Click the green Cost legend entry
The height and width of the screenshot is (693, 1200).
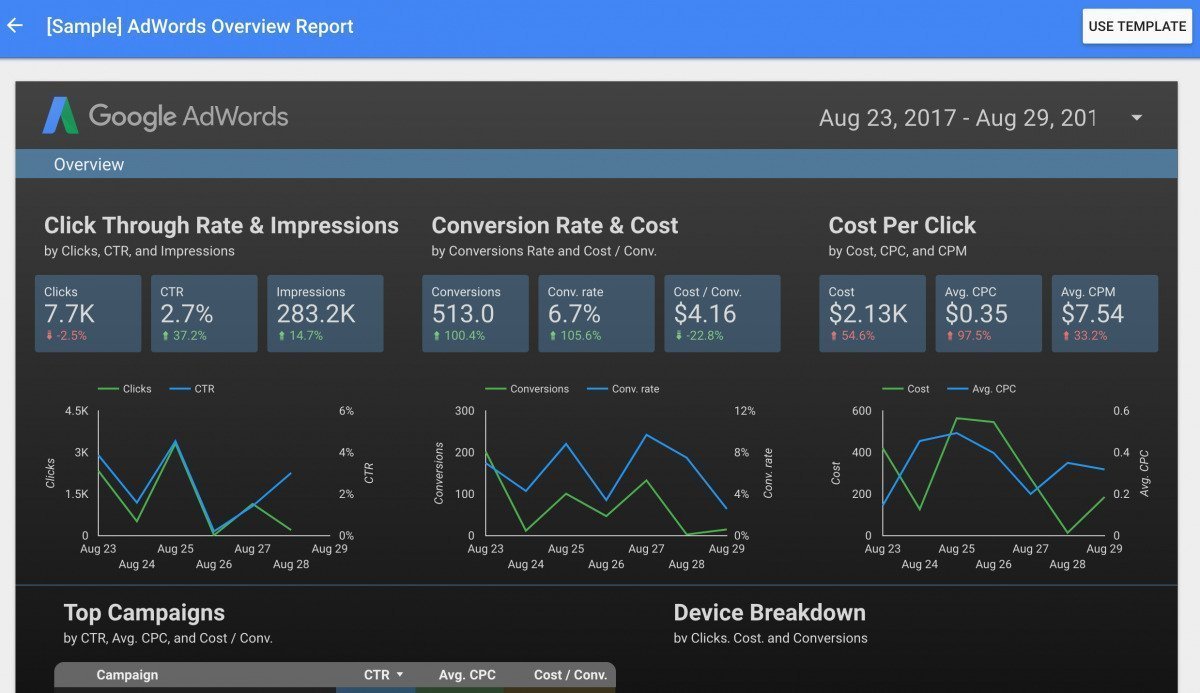click(x=906, y=389)
